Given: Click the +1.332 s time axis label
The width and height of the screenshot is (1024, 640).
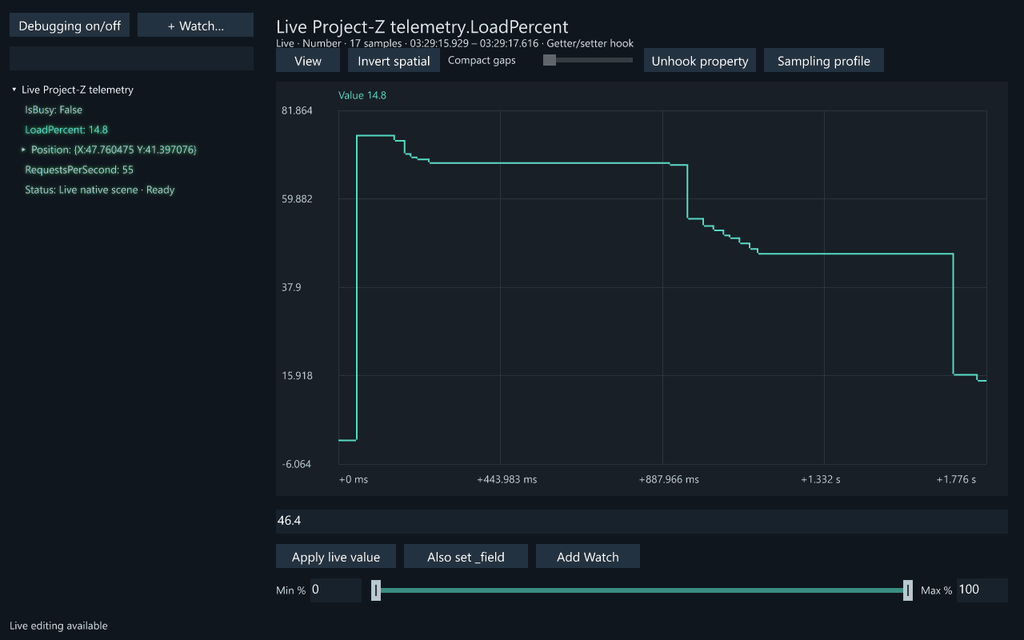Looking at the screenshot, I should tap(820, 479).
